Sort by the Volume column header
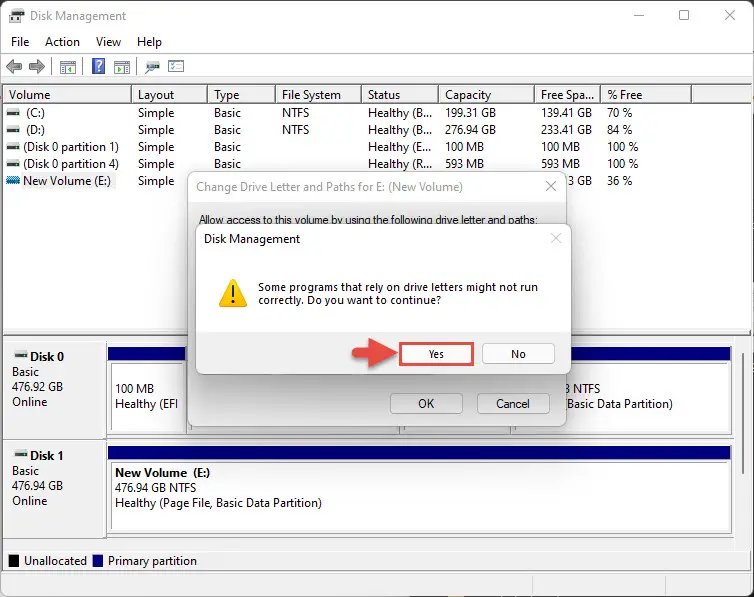 pyautogui.click(x=67, y=95)
